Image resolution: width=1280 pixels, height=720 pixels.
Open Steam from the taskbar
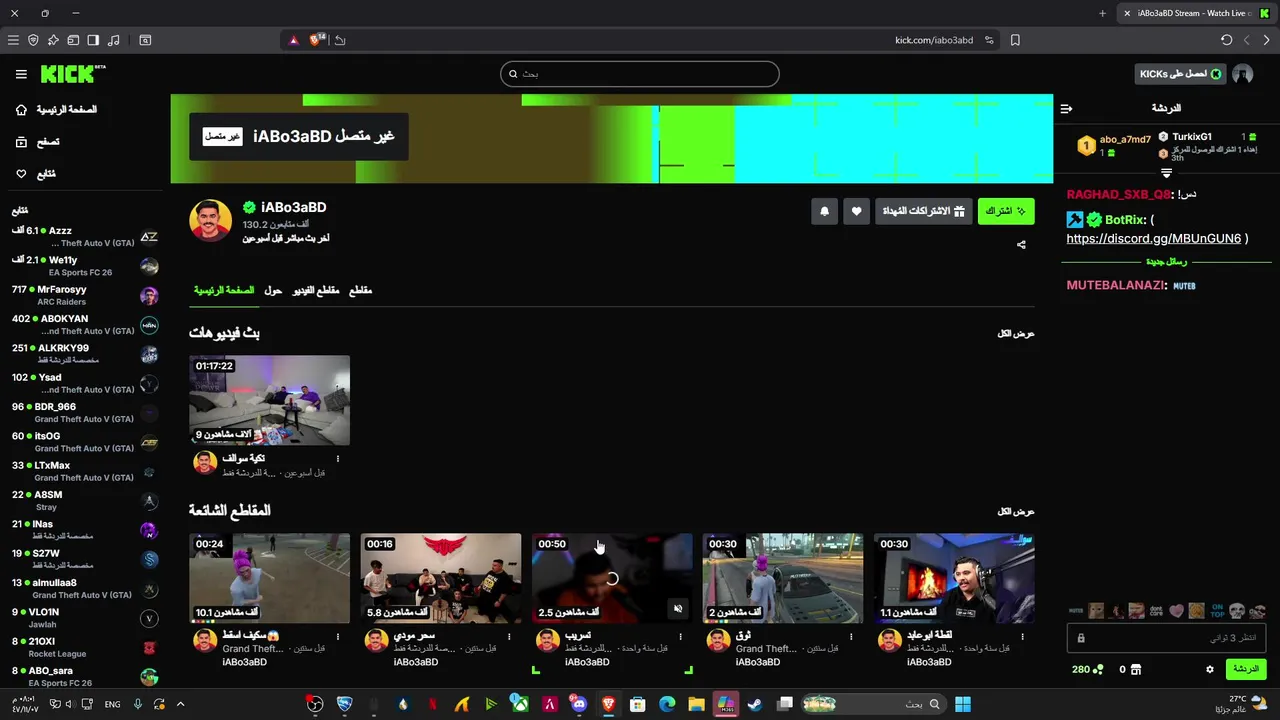[x=755, y=704]
